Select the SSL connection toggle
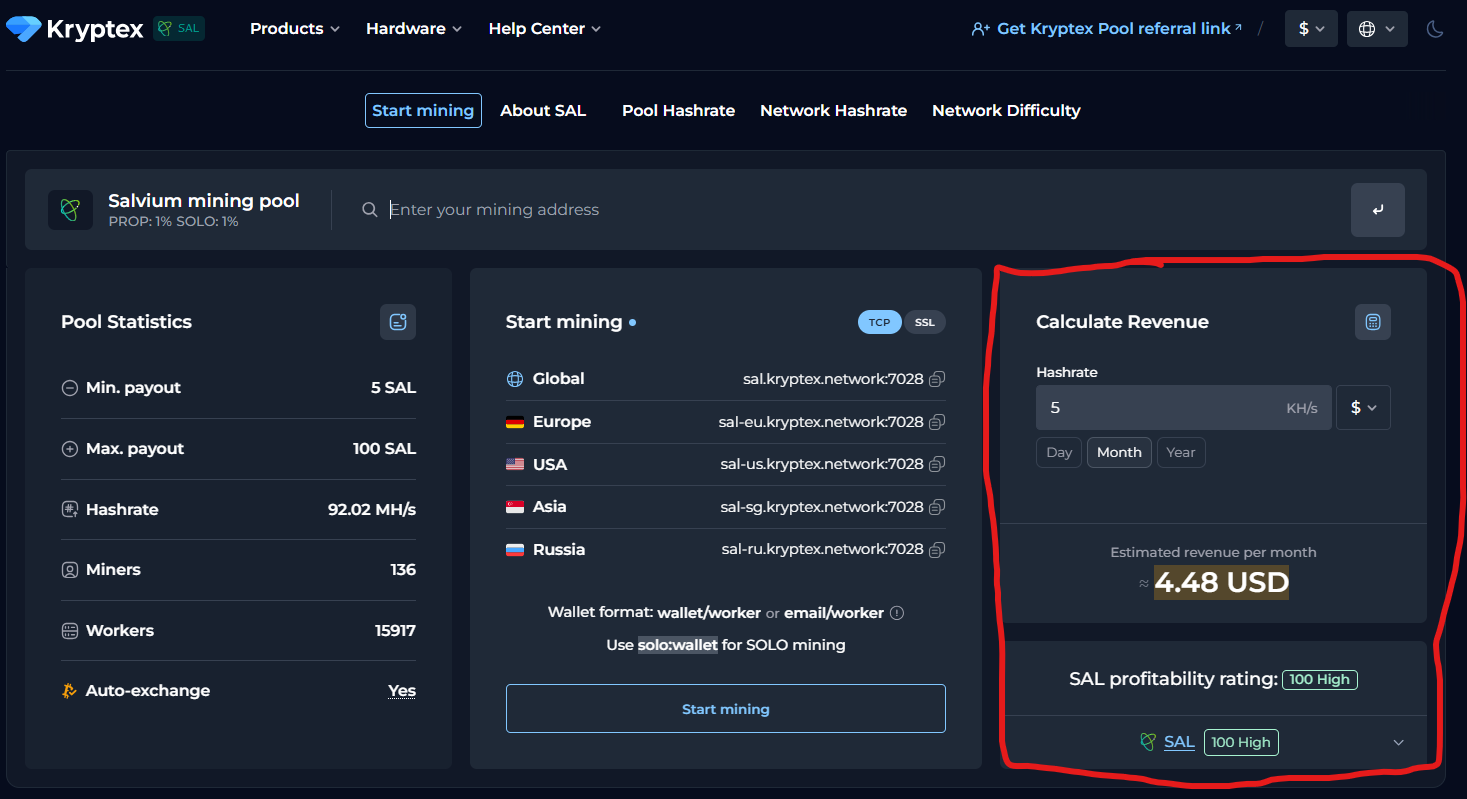Screen dimensions: 1467x799 click(x=924, y=322)
